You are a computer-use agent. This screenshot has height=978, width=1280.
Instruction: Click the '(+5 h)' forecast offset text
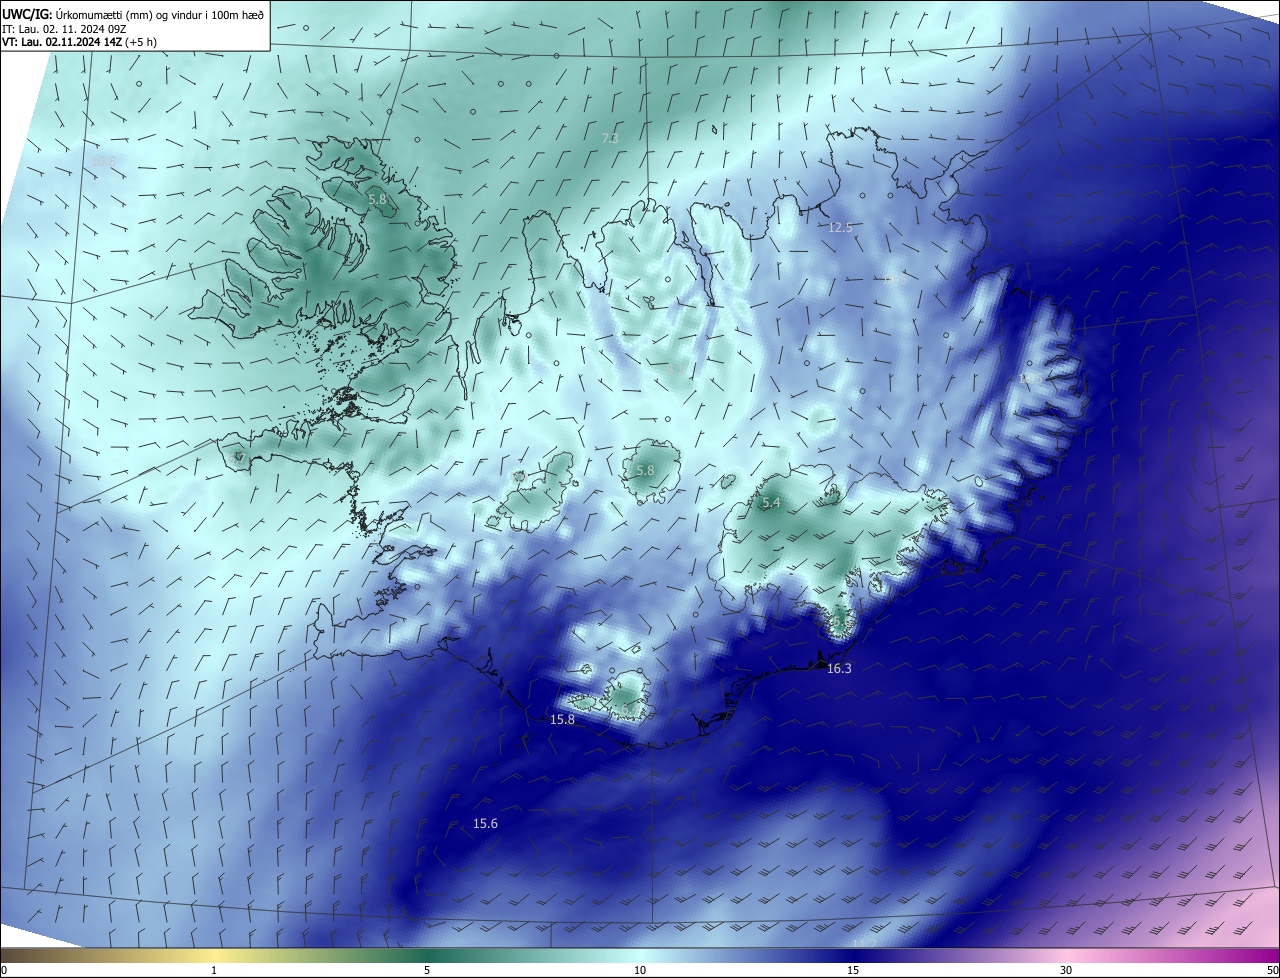coord(141,42)
